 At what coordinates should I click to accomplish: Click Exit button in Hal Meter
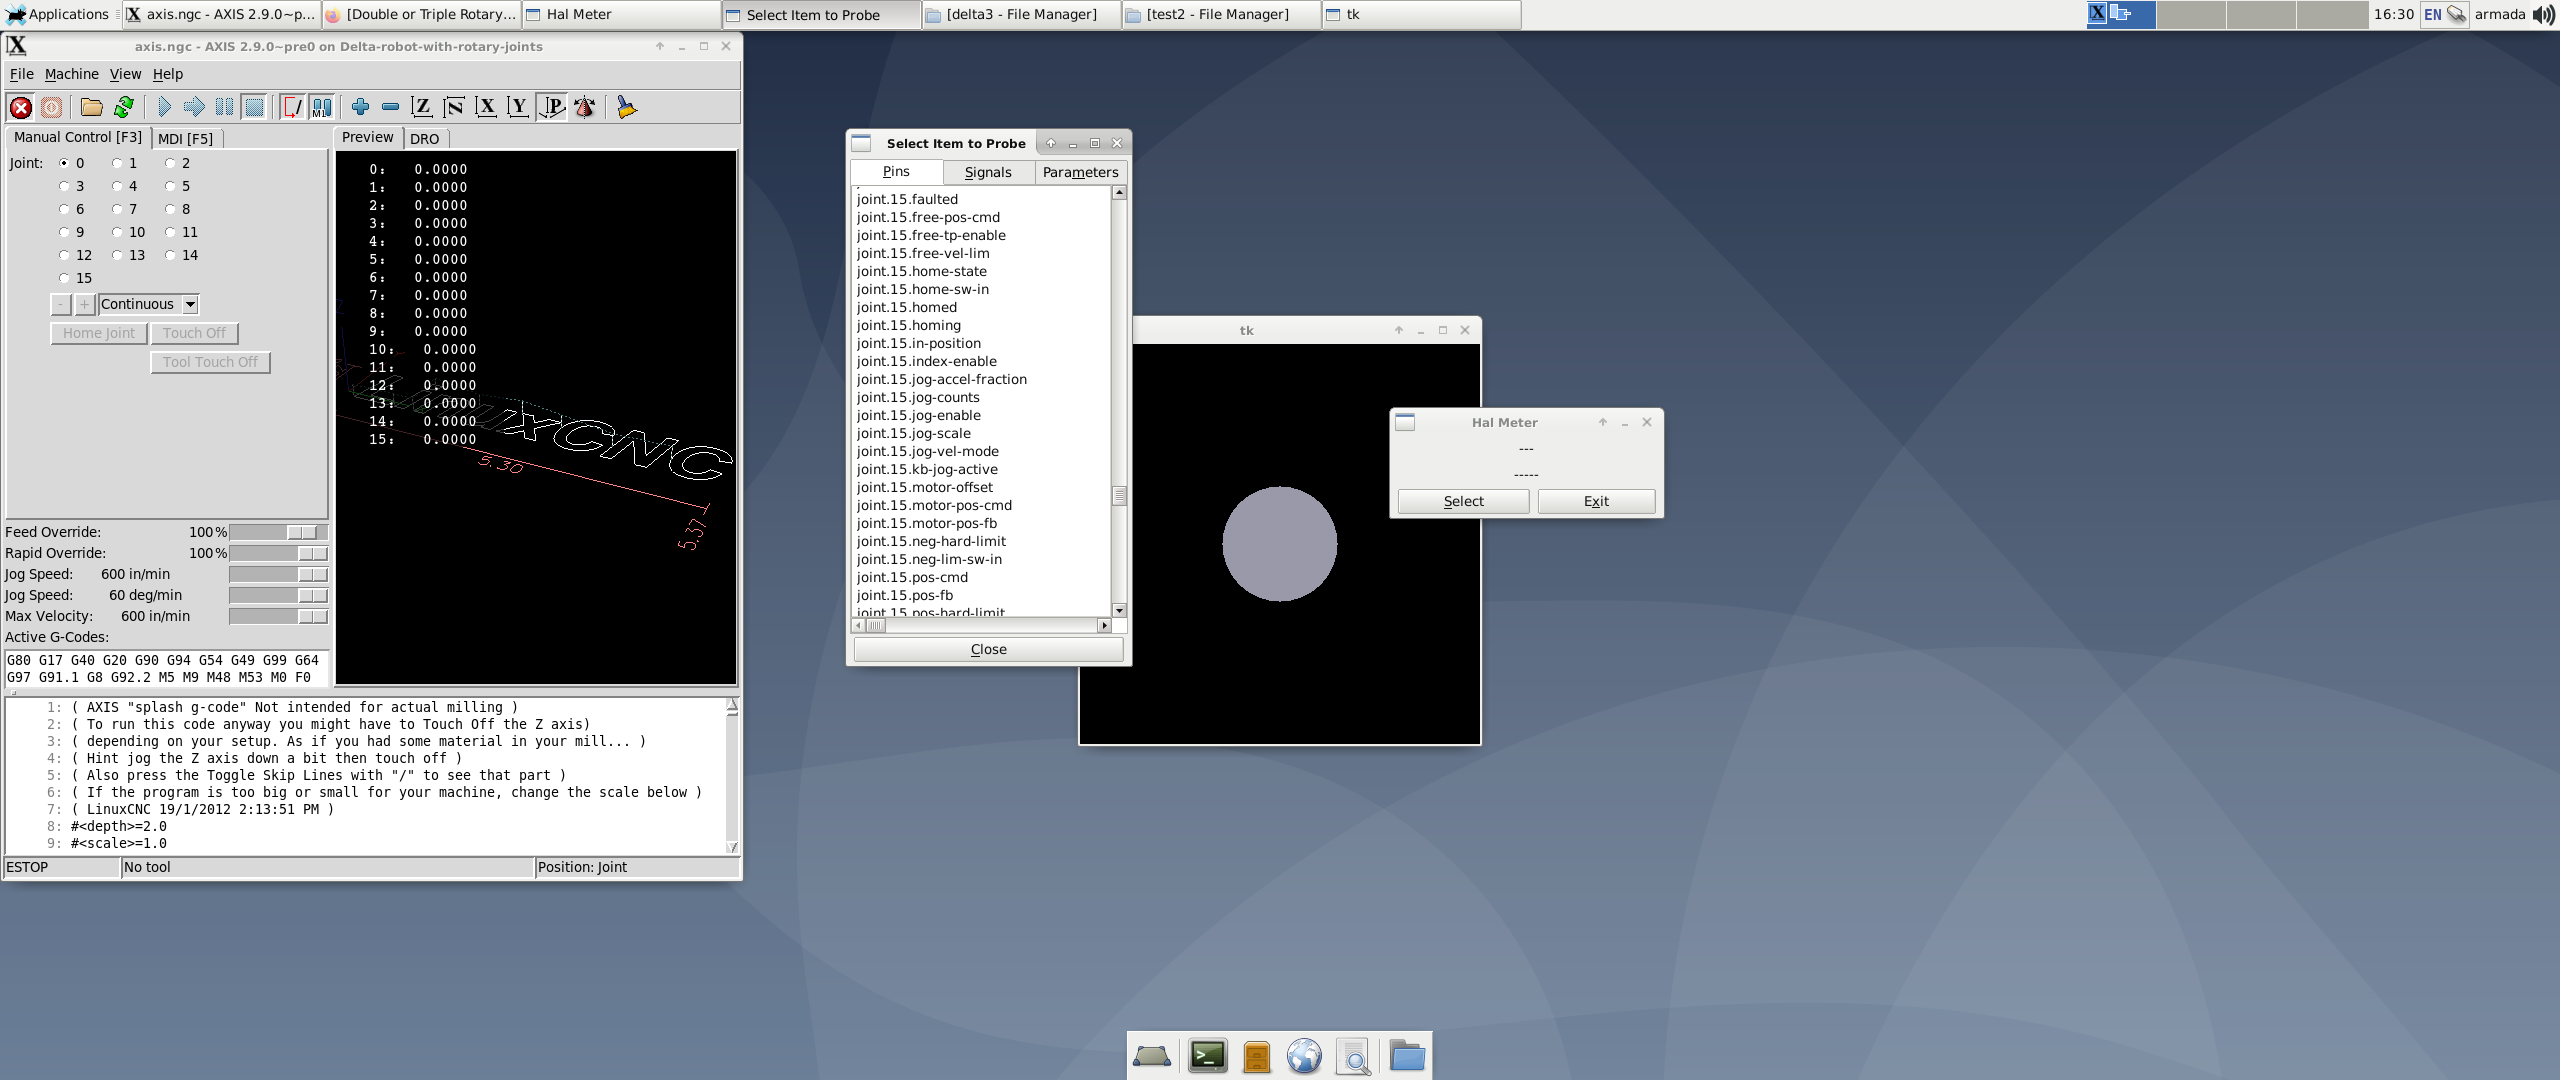tap(1596, 501)
